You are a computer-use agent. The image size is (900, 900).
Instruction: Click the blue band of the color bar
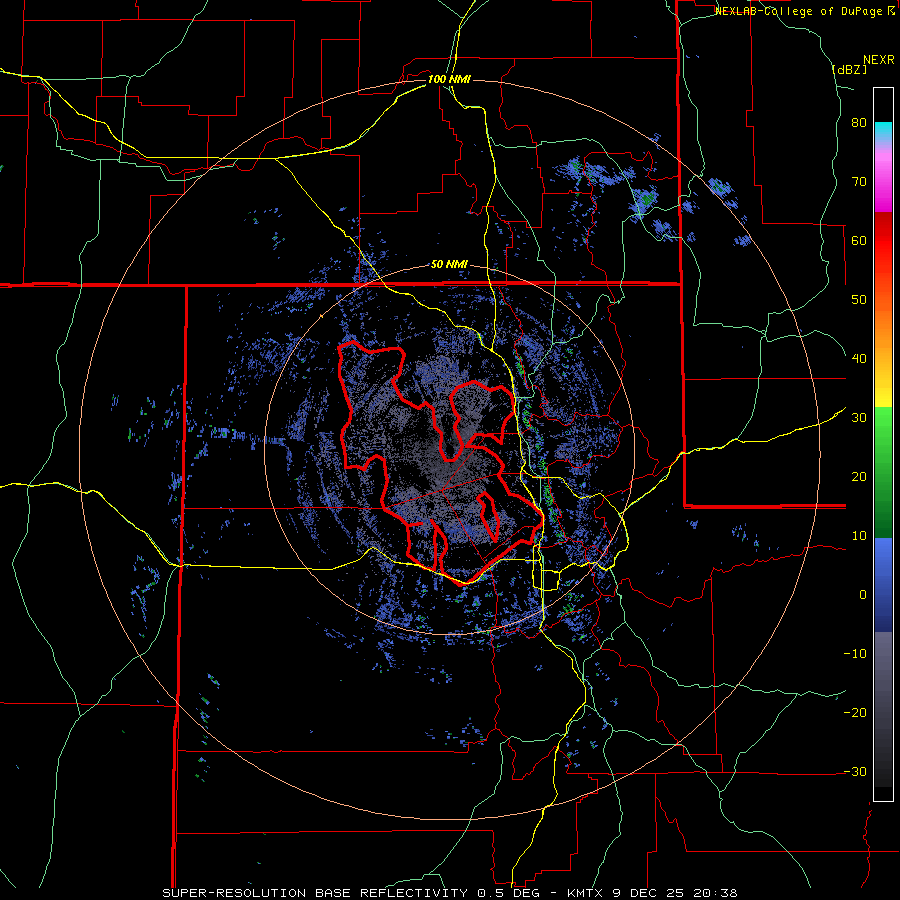(x=883, y=584)
